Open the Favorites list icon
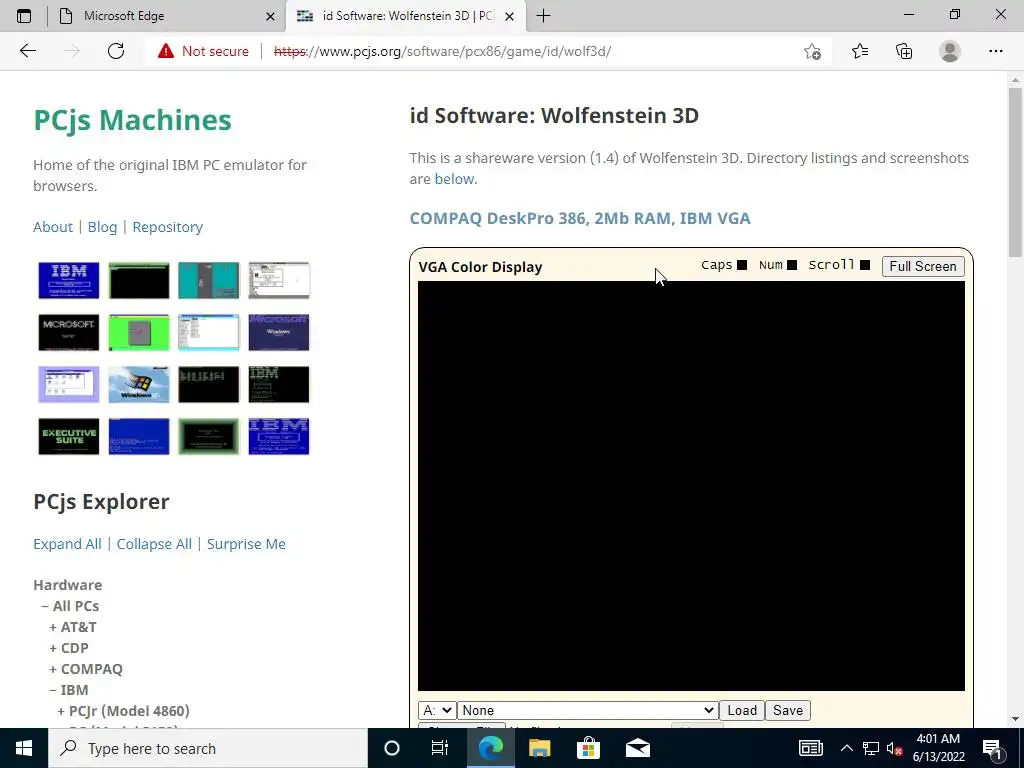 (859, 51)
